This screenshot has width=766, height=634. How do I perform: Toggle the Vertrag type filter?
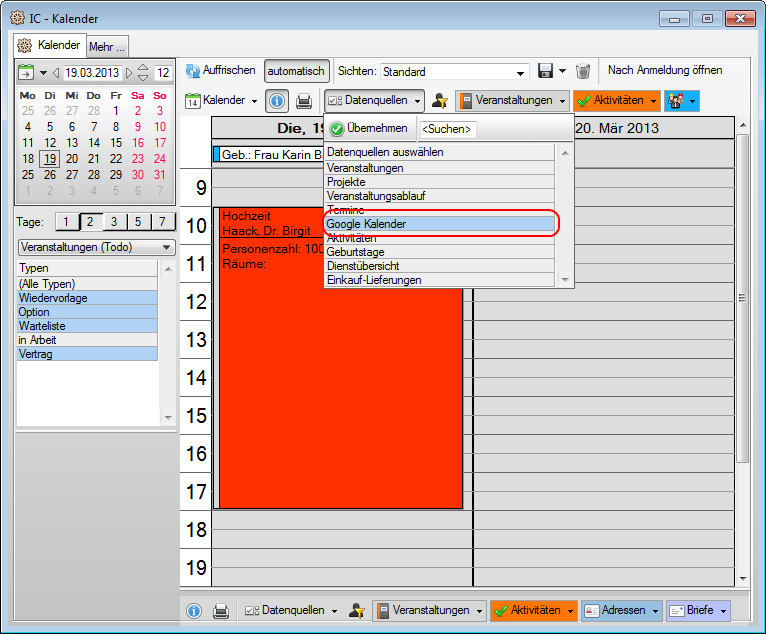(x=87, y=354)
